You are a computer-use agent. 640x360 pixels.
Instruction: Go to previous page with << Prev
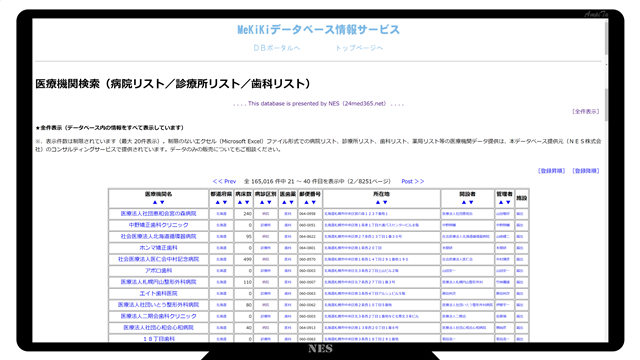(224, 181)
